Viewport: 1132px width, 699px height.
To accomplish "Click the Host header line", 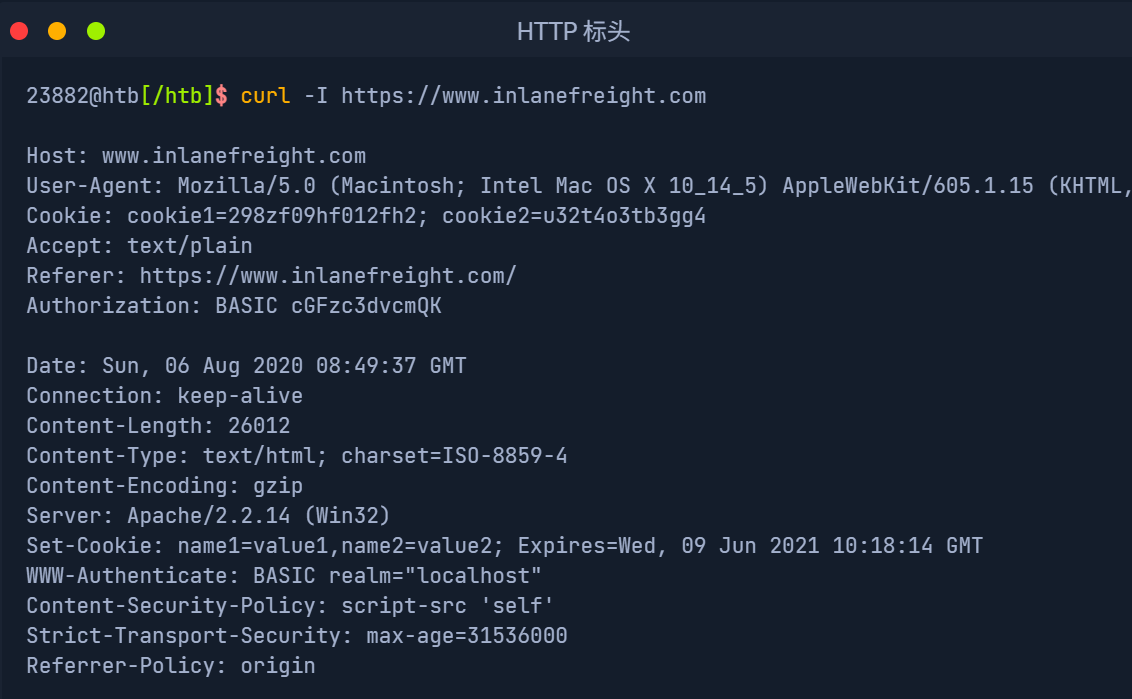I will tap(196, 156).
